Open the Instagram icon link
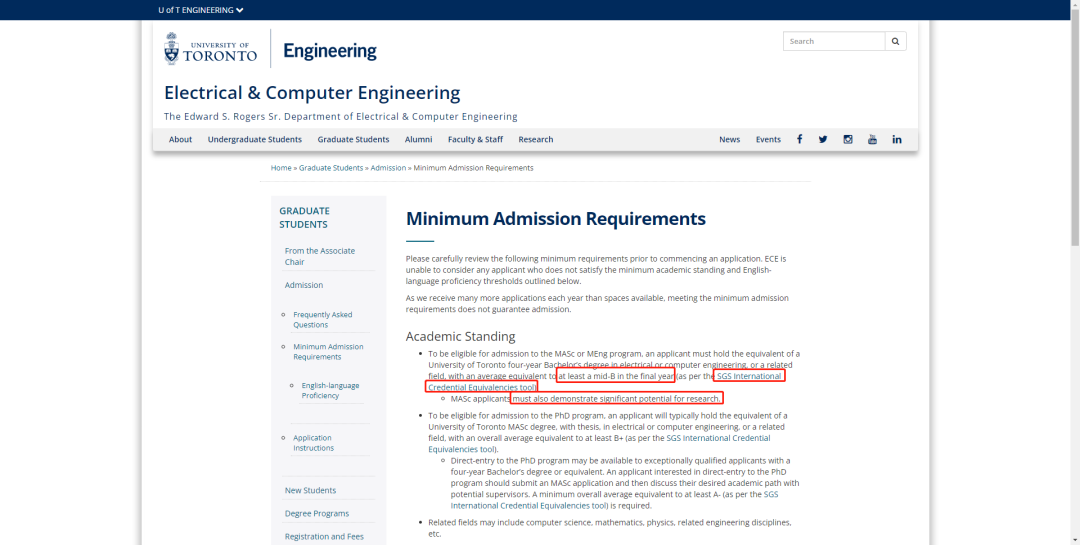 (x=848, y=139)
